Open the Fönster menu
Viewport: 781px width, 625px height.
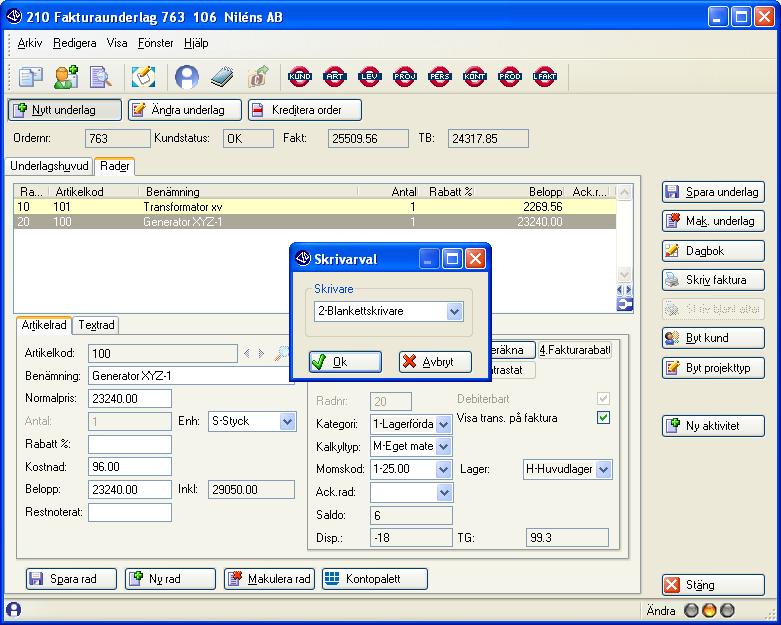coord(155,43)
